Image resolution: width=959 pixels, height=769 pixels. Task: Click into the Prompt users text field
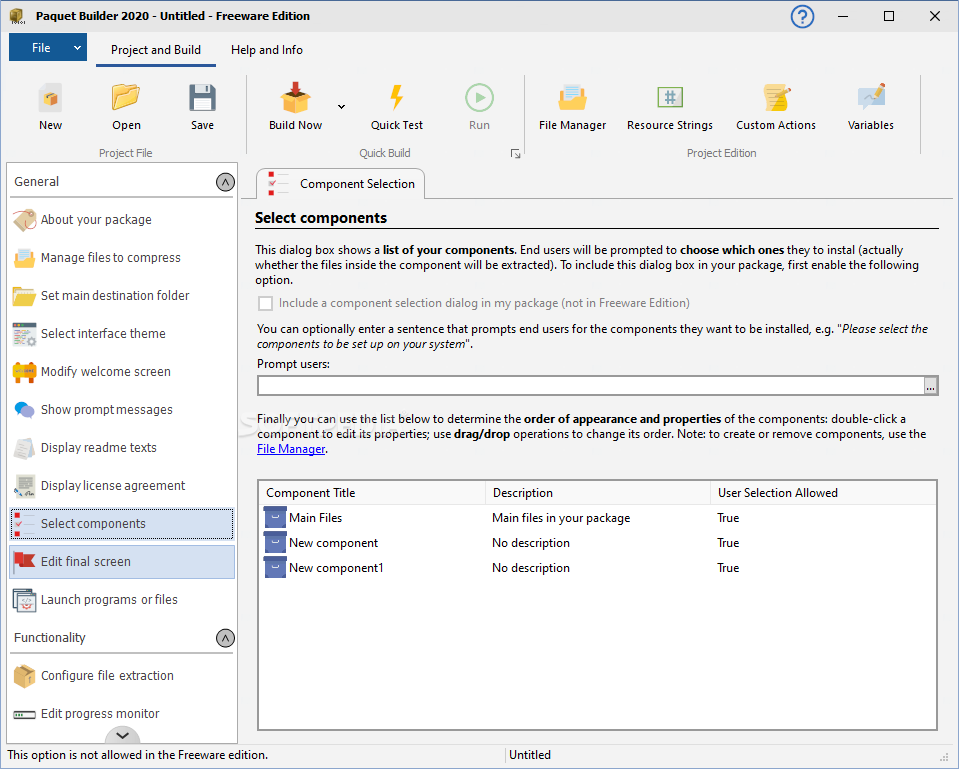pyautogui.click(x=590, y=386)
